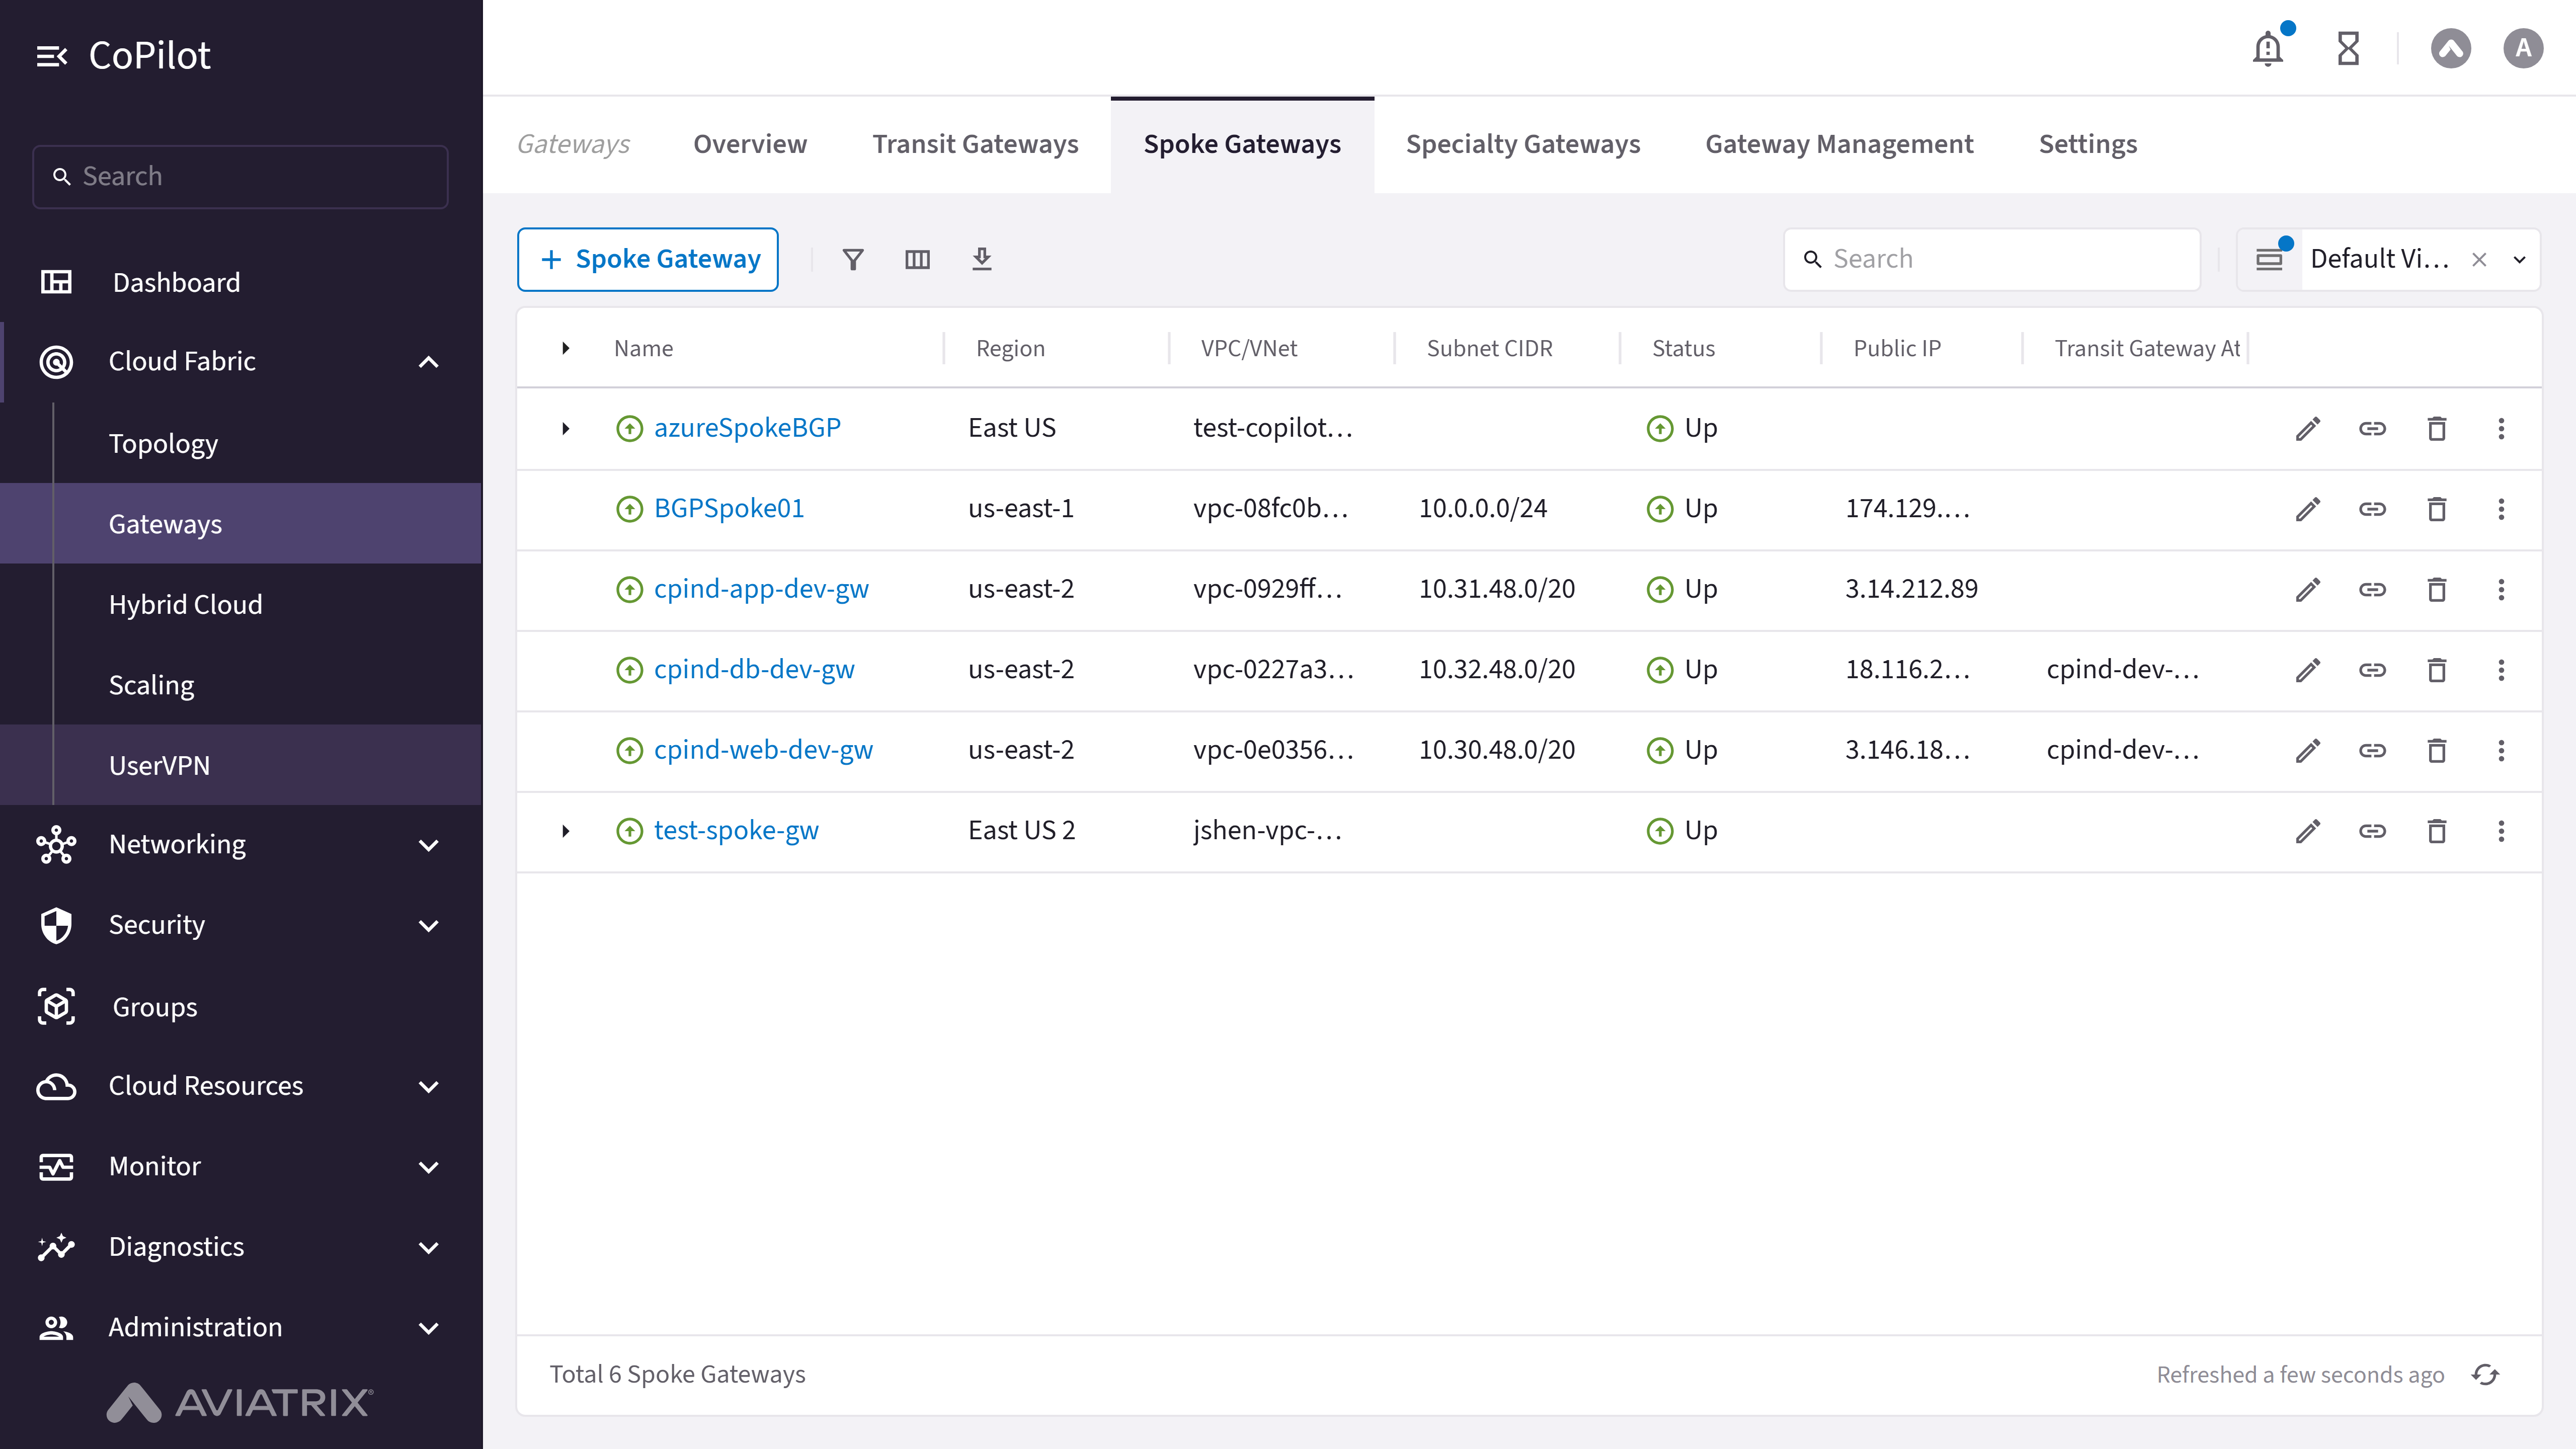Open more actions for azureSpokeBGP
Viewport: 2576px width, 1449px height.
[x=2501, y=429]
